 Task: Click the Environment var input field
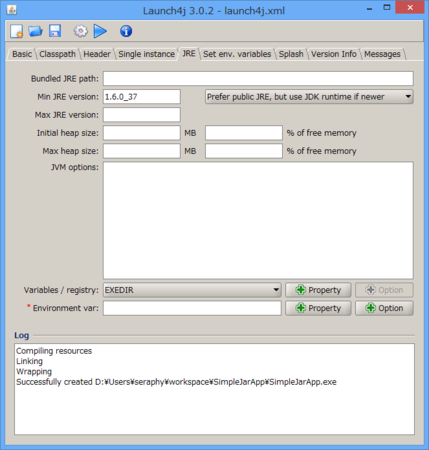[x=192, y=308]
